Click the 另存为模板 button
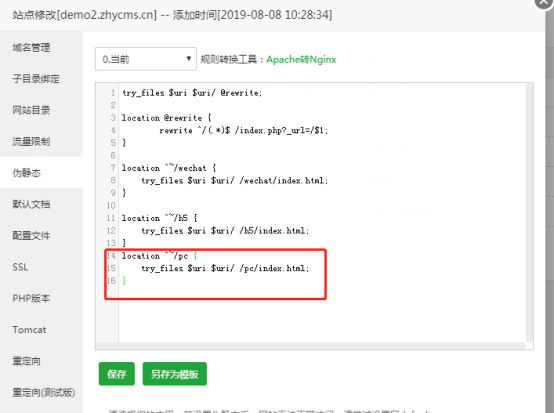 pos(175,374)
